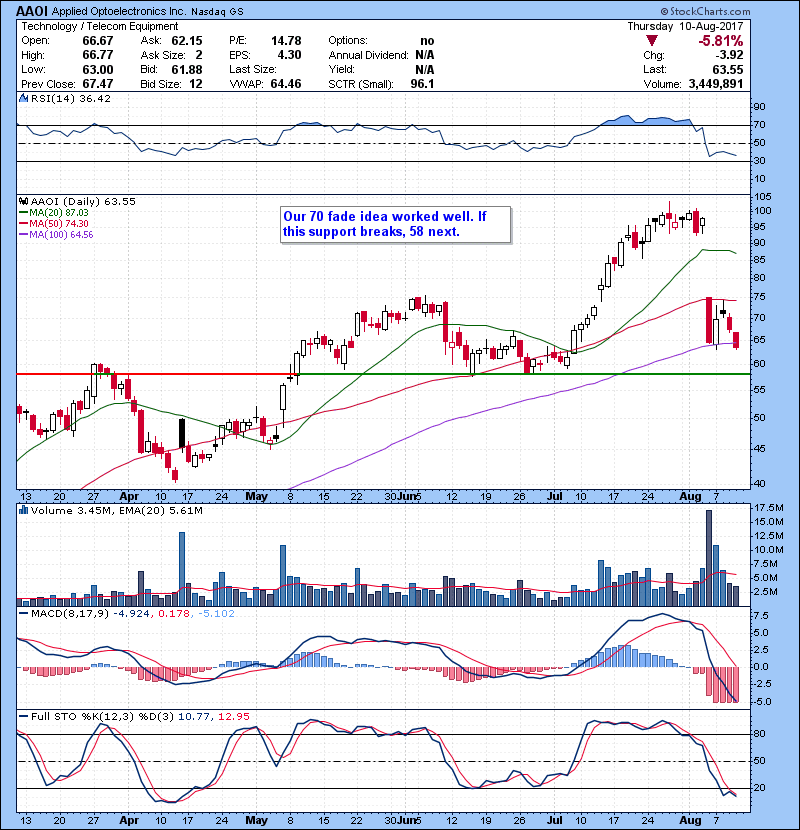Click the Open value 66.67

(98, 41)
